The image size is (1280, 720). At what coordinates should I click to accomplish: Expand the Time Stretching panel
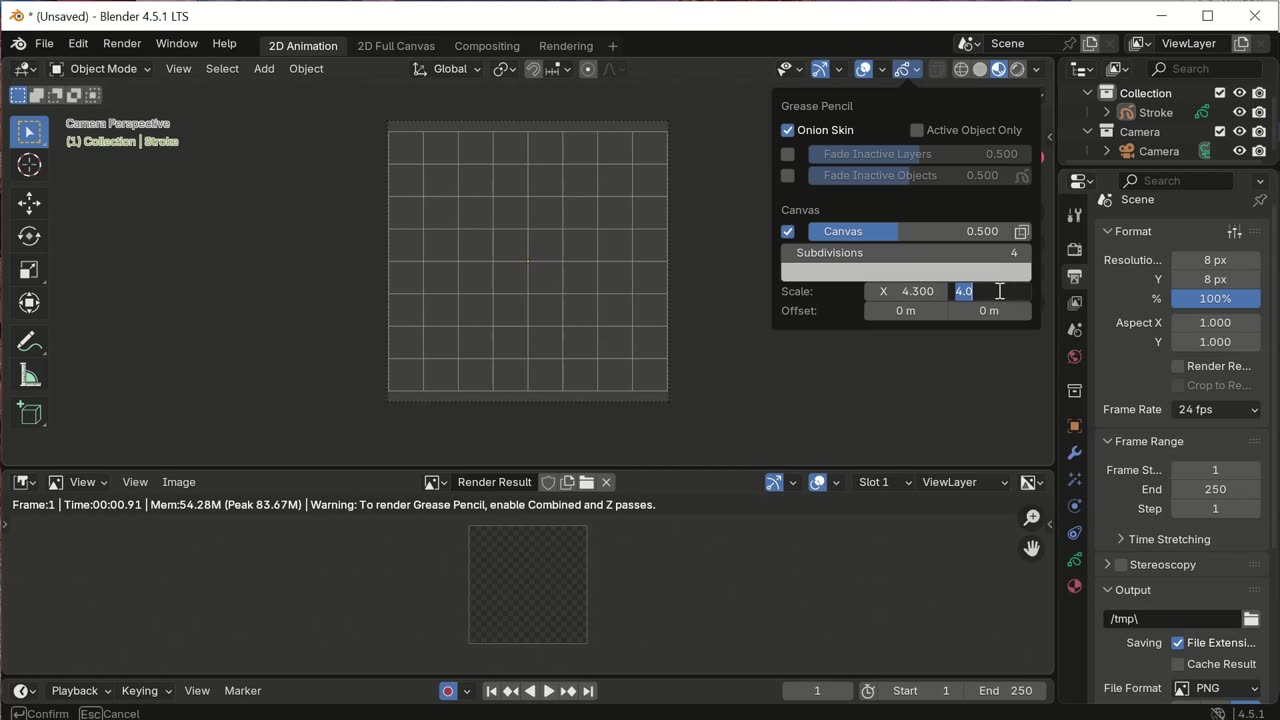tap(1168, 539)
